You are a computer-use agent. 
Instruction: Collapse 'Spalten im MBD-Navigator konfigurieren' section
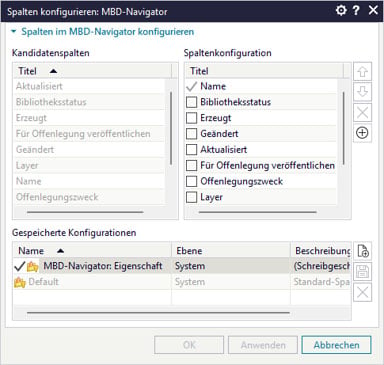coord(14,32)
